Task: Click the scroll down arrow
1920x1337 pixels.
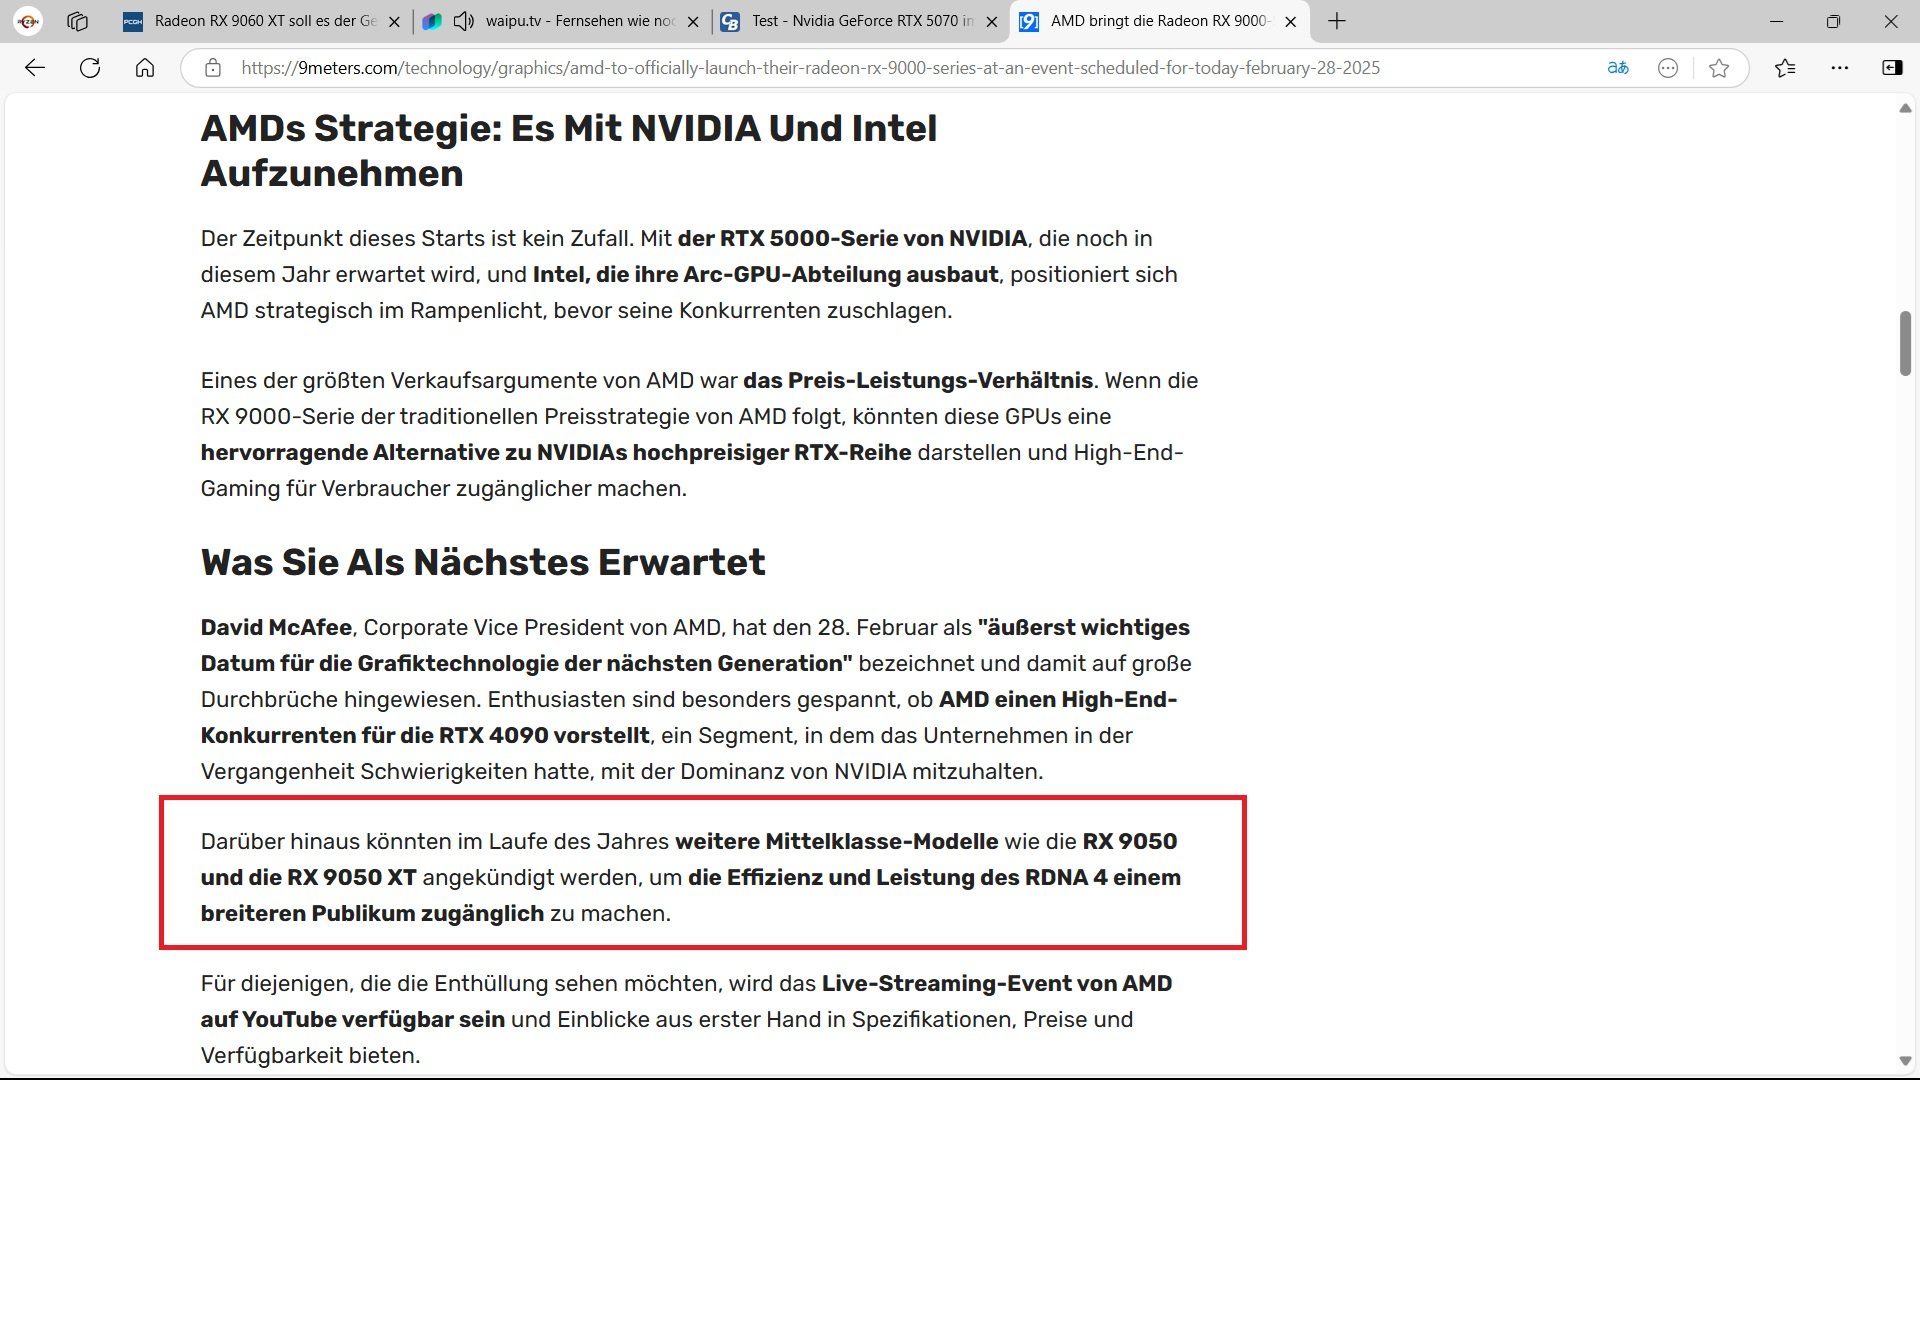Action: 1905,1061
